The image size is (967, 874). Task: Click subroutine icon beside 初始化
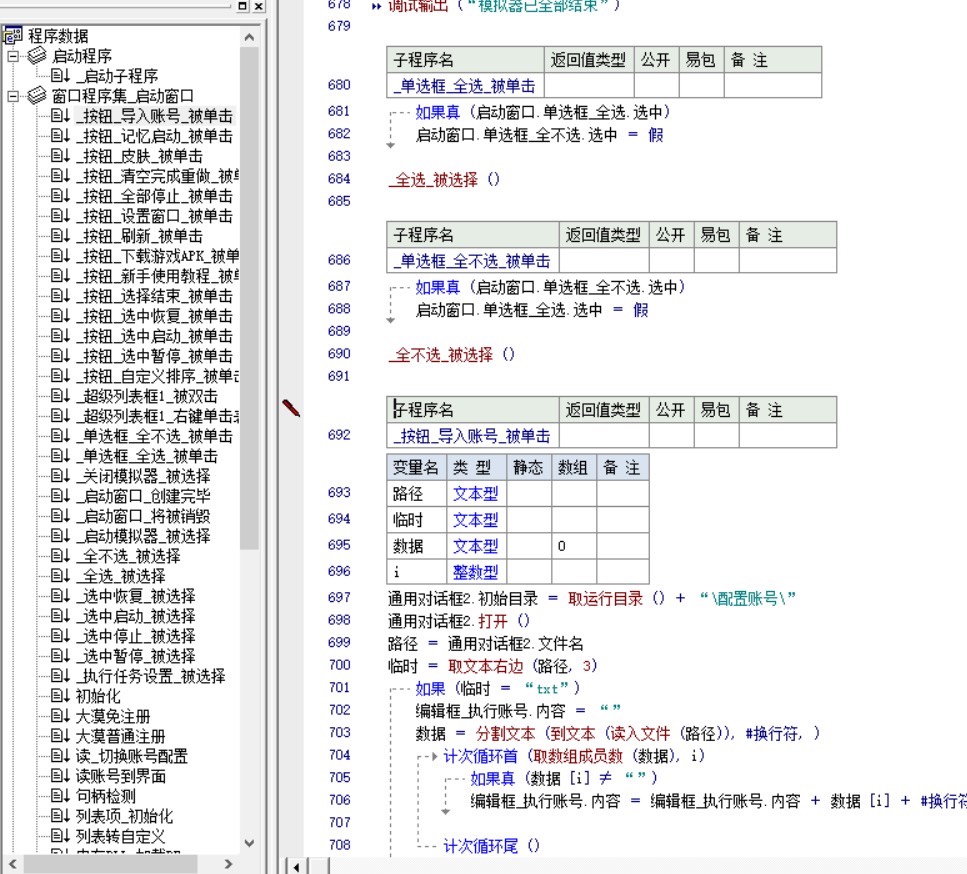tap(60, 696)
